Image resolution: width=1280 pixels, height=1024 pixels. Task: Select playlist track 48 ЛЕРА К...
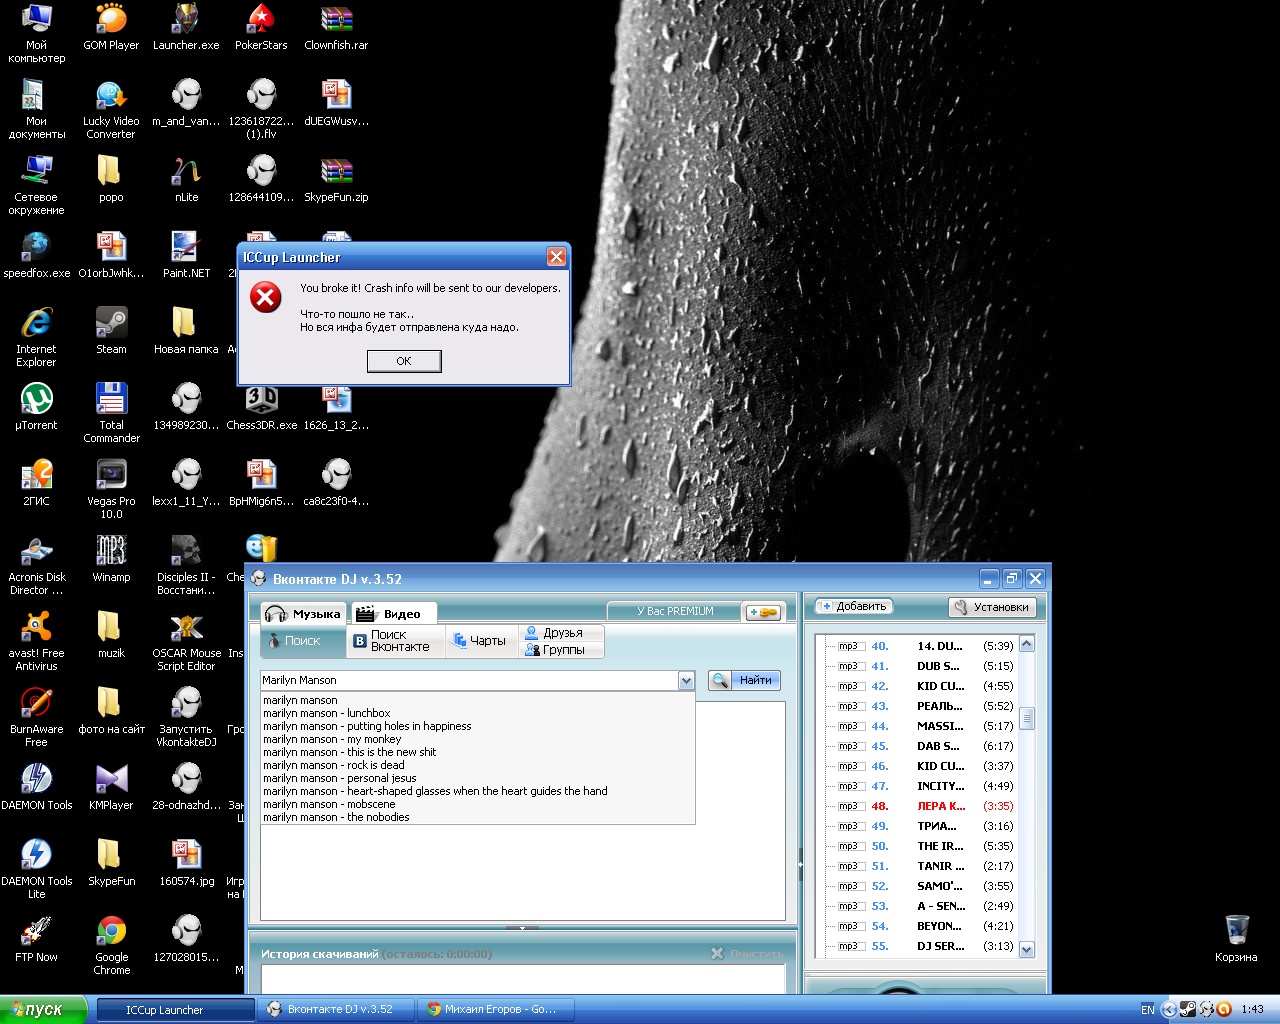[x=925, y=806]
